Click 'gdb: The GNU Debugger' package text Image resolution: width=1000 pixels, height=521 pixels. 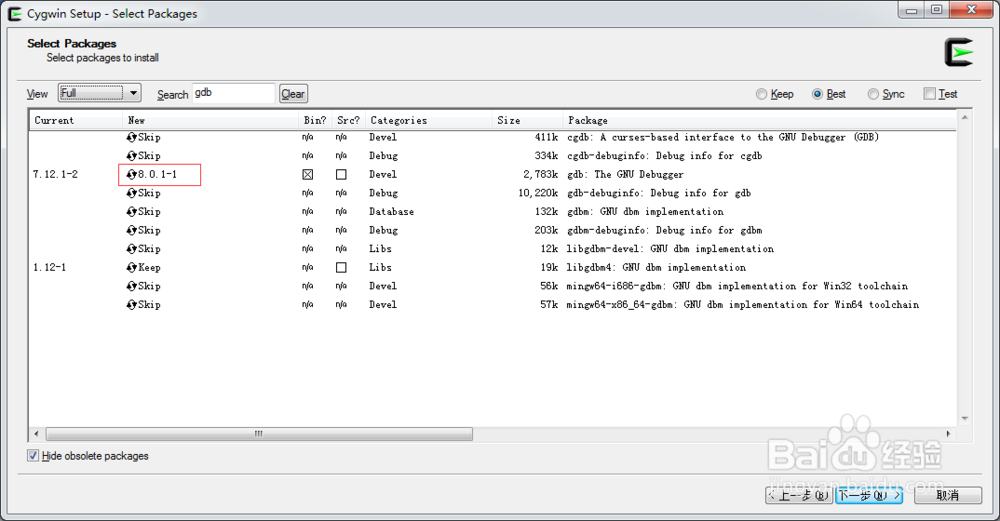coord(625,174)
